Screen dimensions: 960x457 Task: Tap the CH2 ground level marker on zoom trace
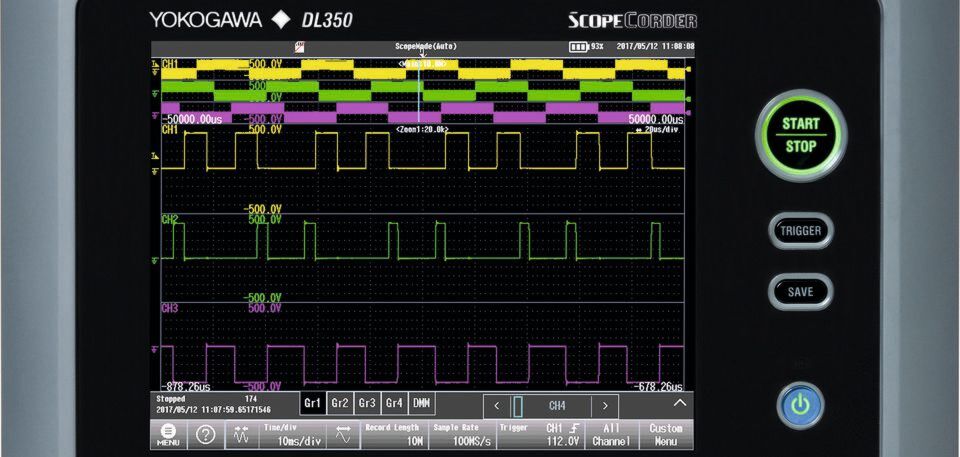coord(155,260)
